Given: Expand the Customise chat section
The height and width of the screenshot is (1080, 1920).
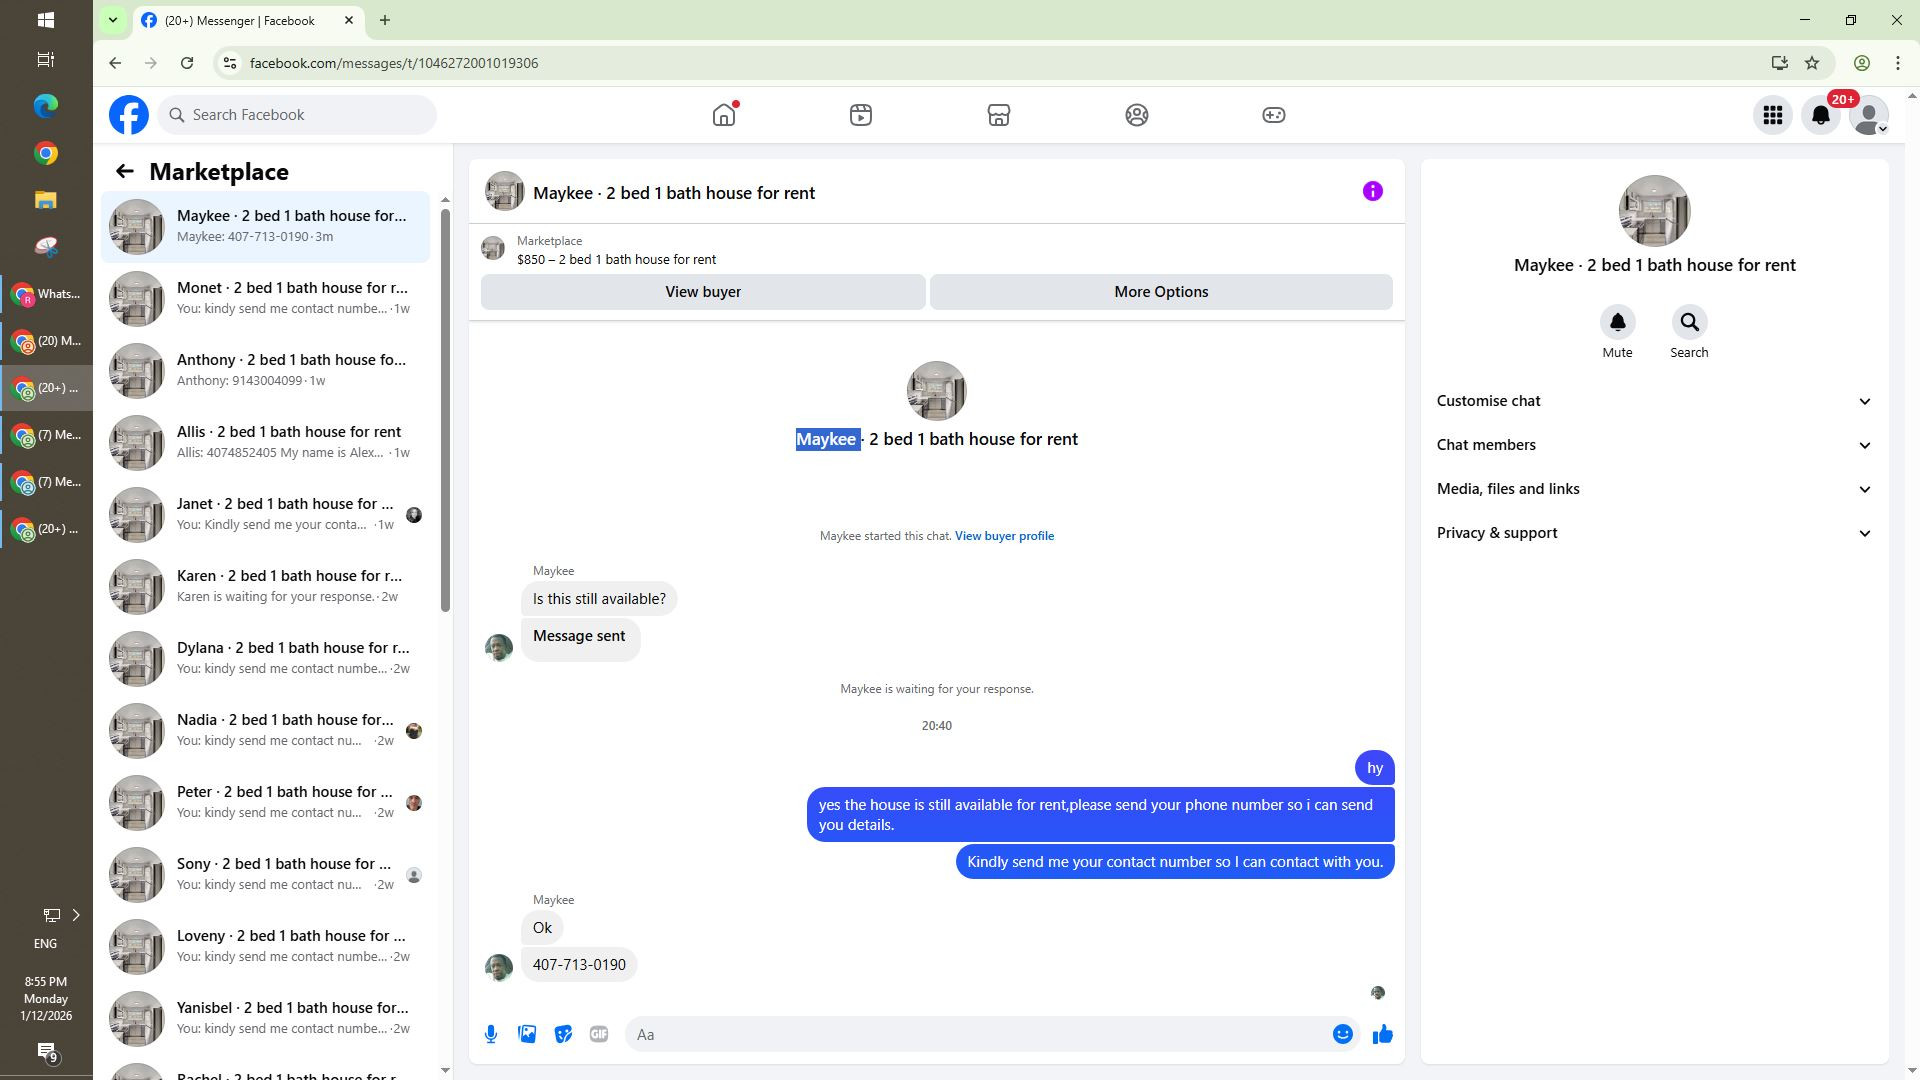Looking at the screenshot, I should pyautogui.click(x=1654, y=401).
